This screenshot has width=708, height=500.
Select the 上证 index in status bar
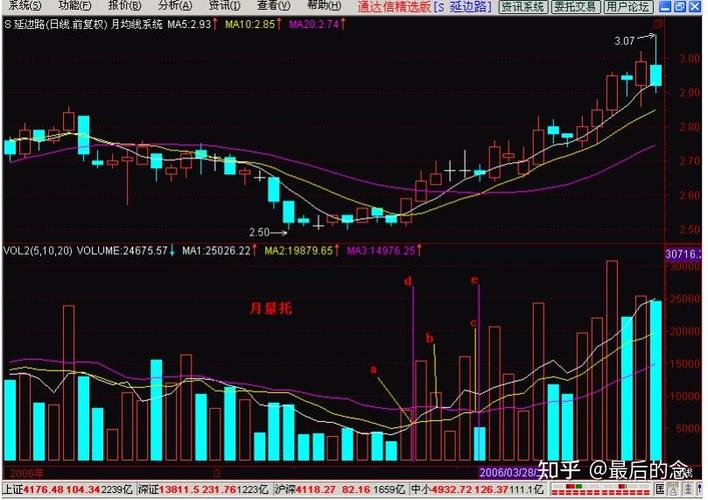tap(12, 488)
